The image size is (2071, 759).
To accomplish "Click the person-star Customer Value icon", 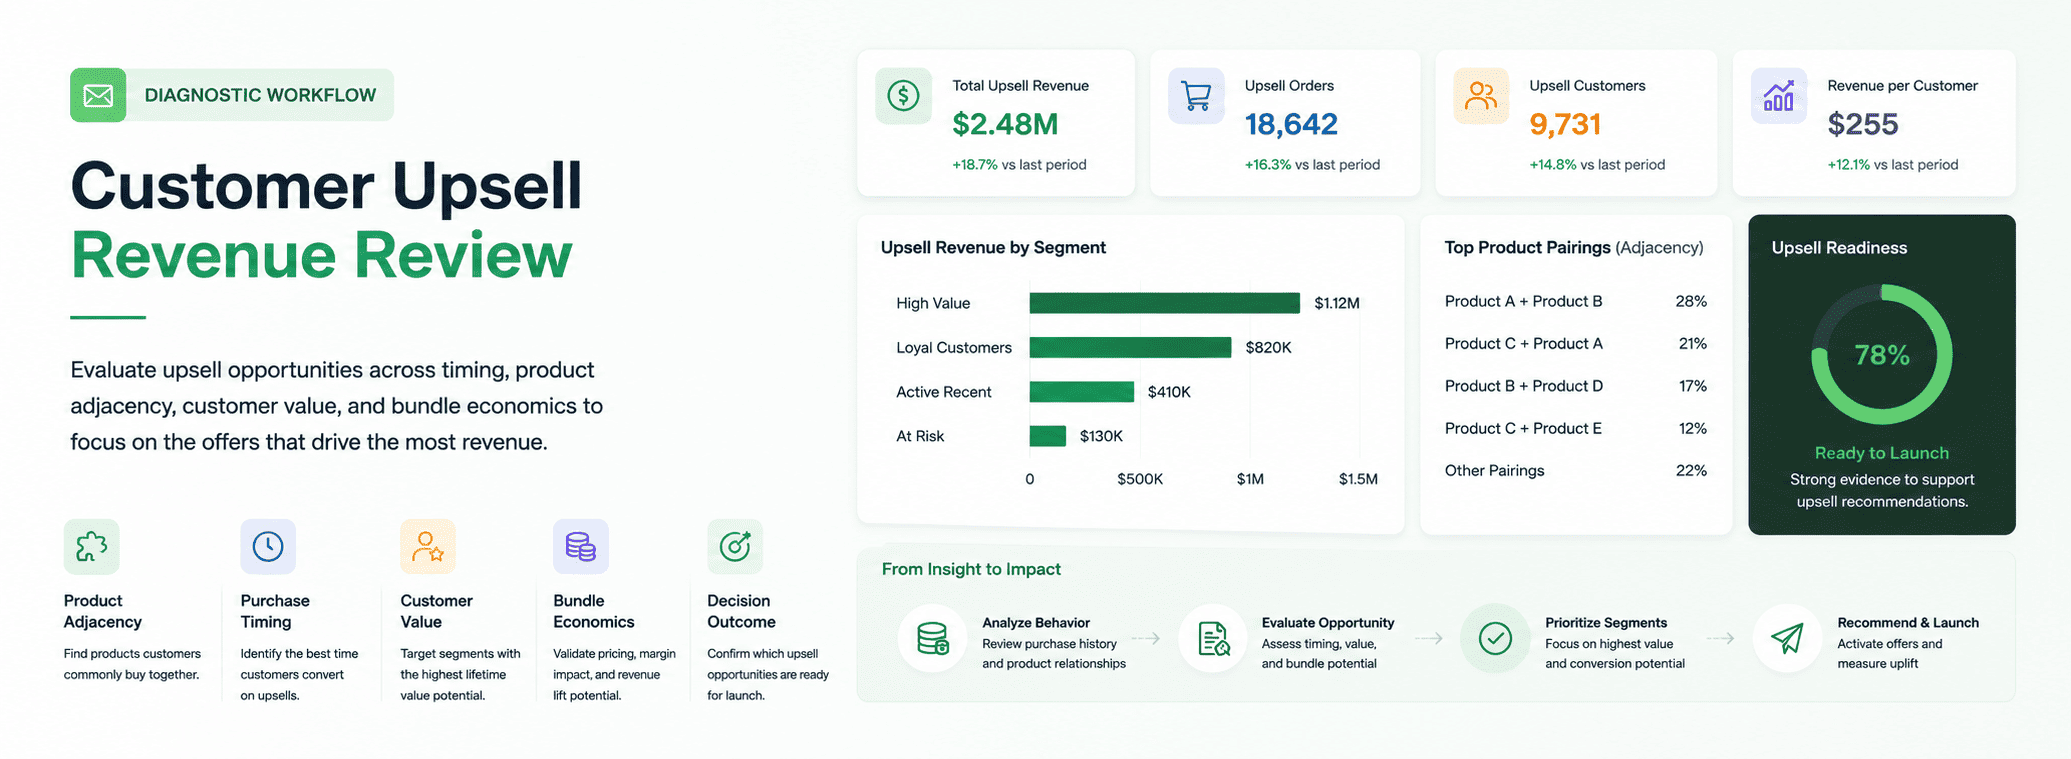I will [428, 546].
